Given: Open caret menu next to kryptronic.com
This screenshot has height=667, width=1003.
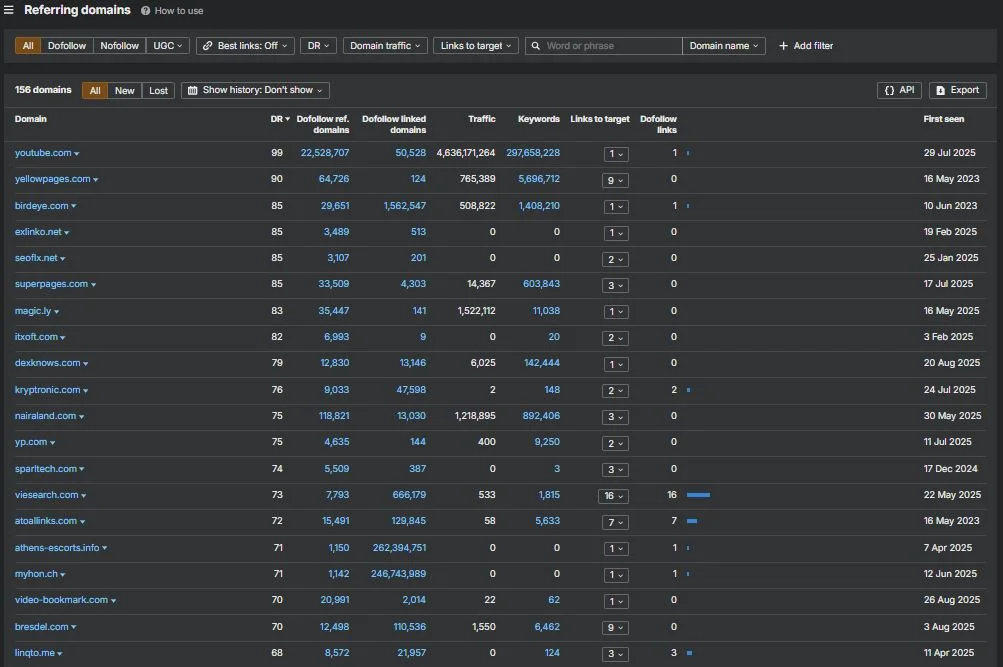Looking at the screenshot, I should coord(85,391).
